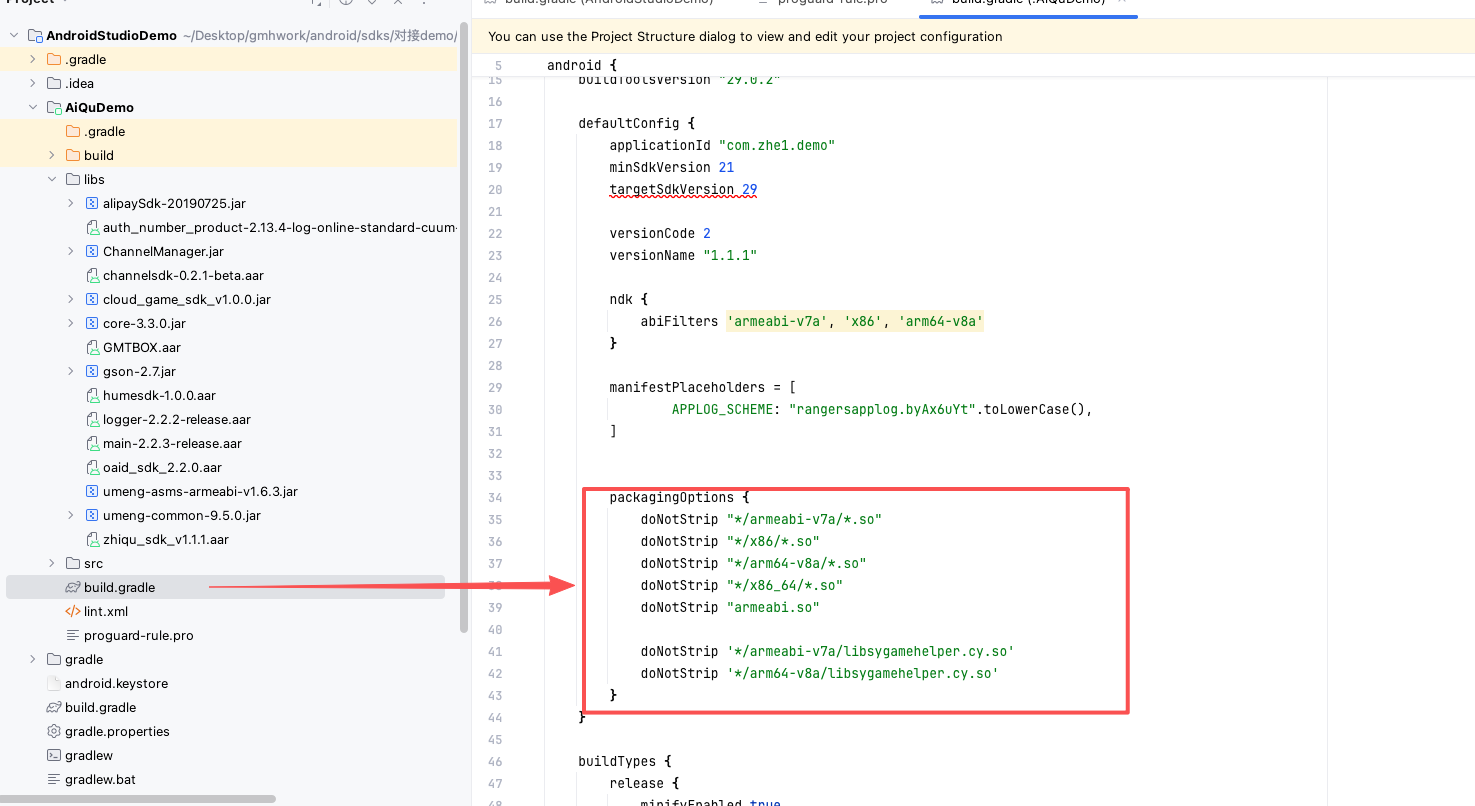The height and width of the screenshot is (806, 1475).
Task: Click the gradlew script file icon
Action: pyautogui.click(x=54, y=755)
